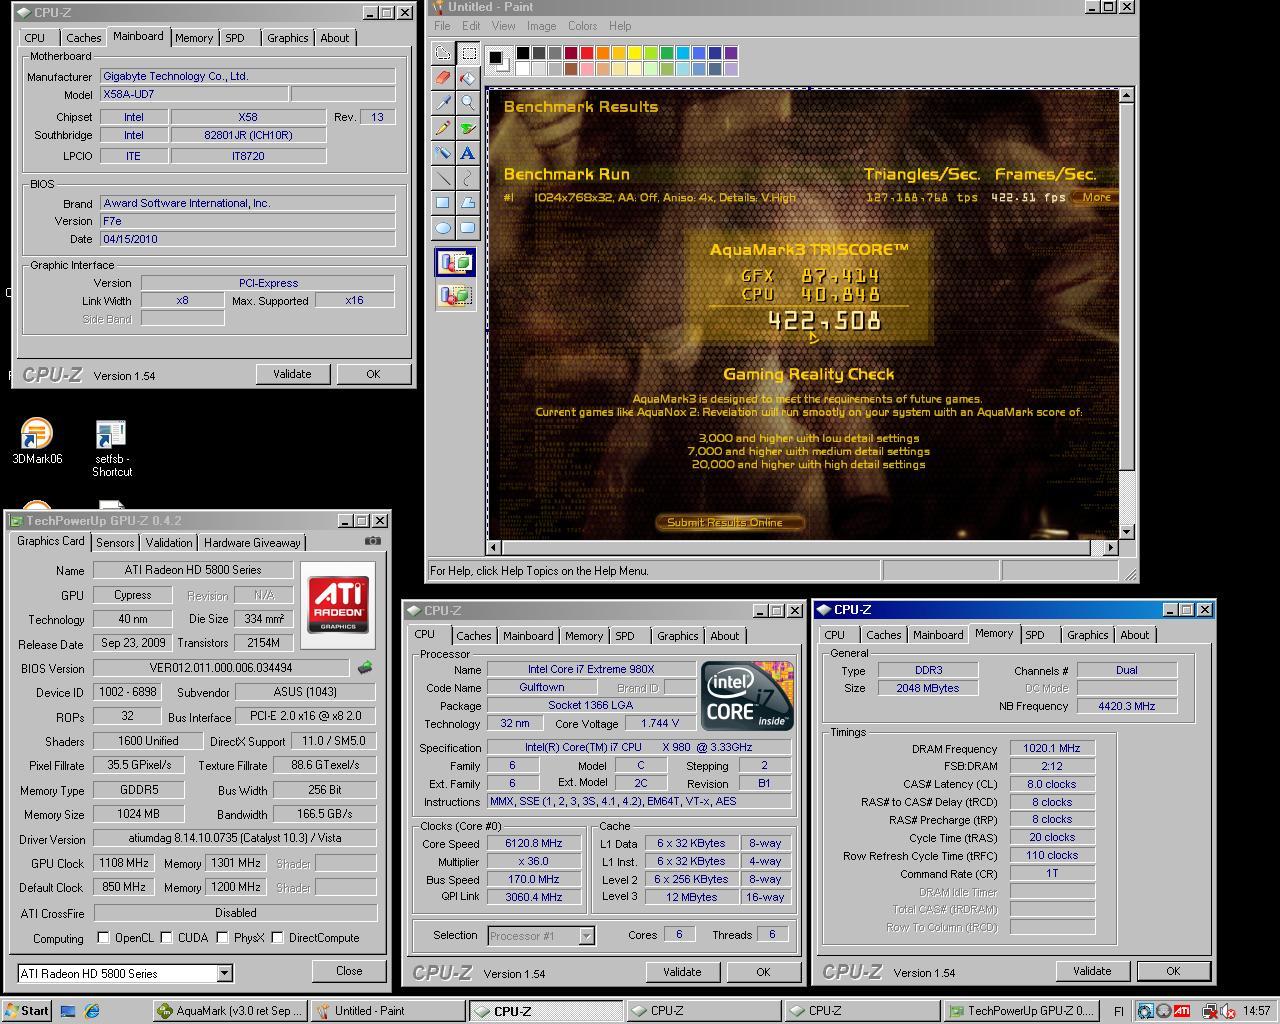
Task: Open the Image menu in Paint
Action: pos(541,26)
